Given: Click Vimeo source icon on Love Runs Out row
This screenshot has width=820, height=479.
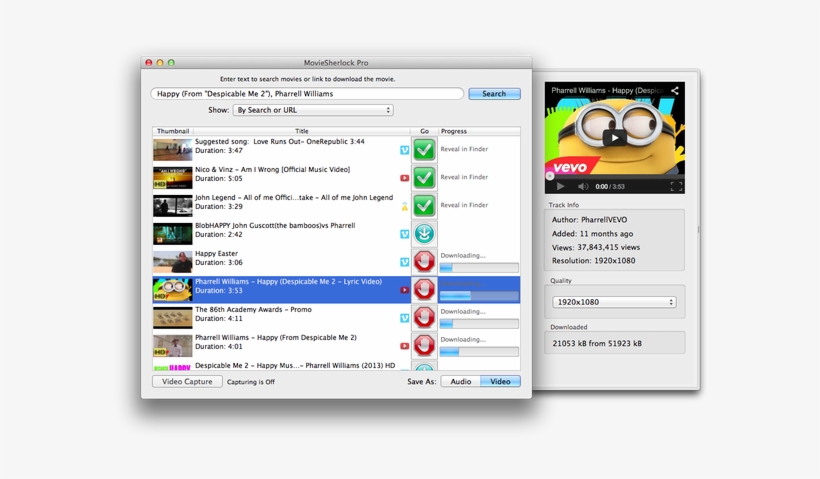Looking at the screenshot, I should (404, 150).
